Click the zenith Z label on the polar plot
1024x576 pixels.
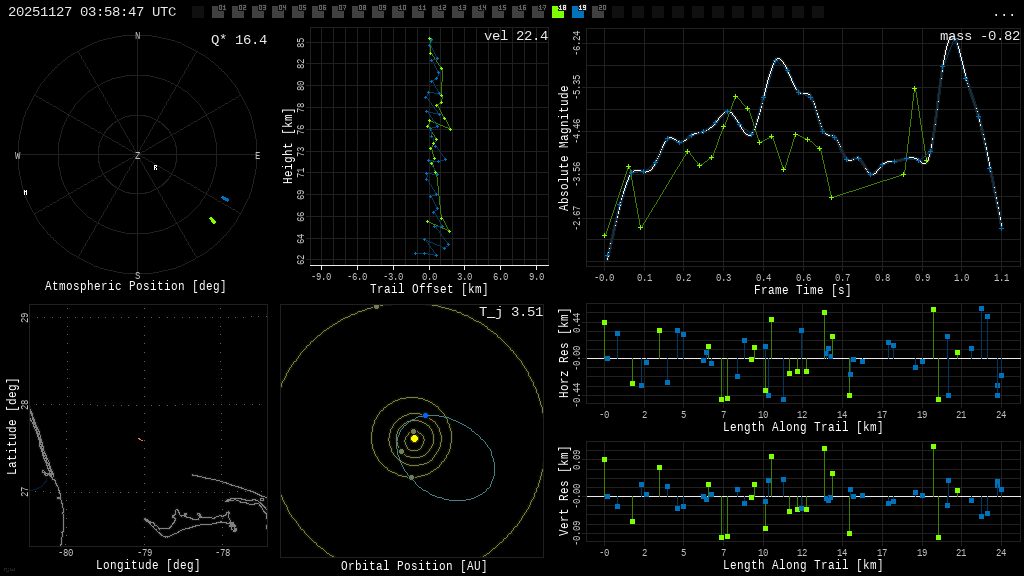[x=138, y=156]
